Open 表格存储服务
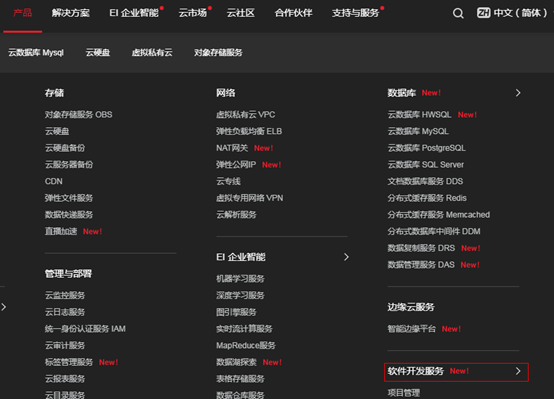 (240, 379)
